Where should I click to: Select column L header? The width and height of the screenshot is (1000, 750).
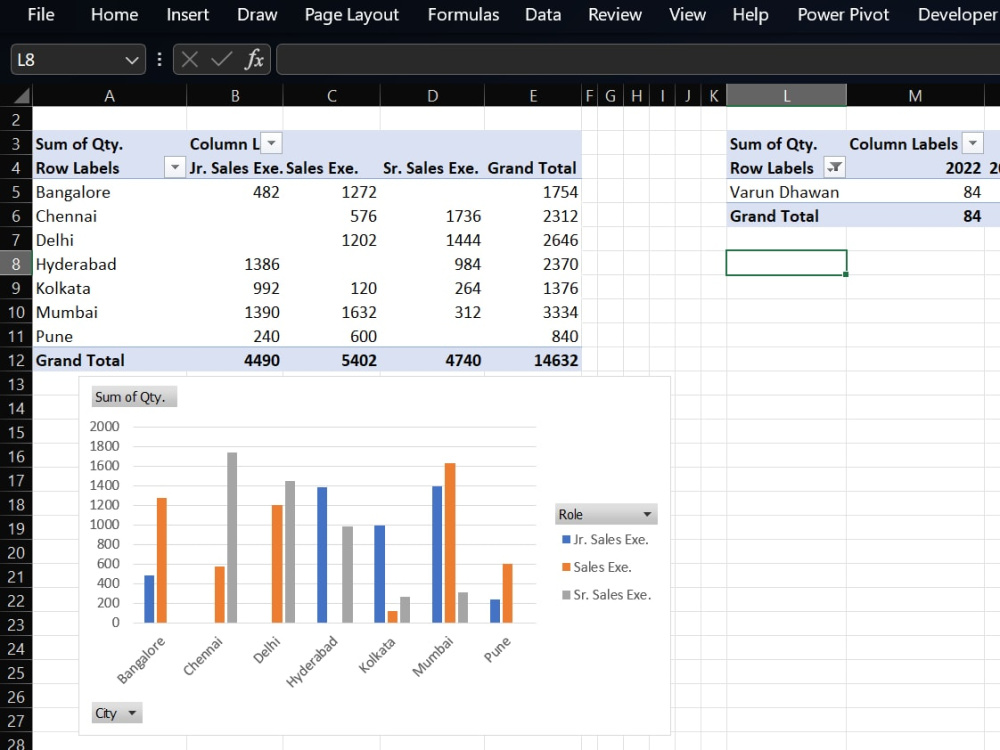click(x=786, y=96)
